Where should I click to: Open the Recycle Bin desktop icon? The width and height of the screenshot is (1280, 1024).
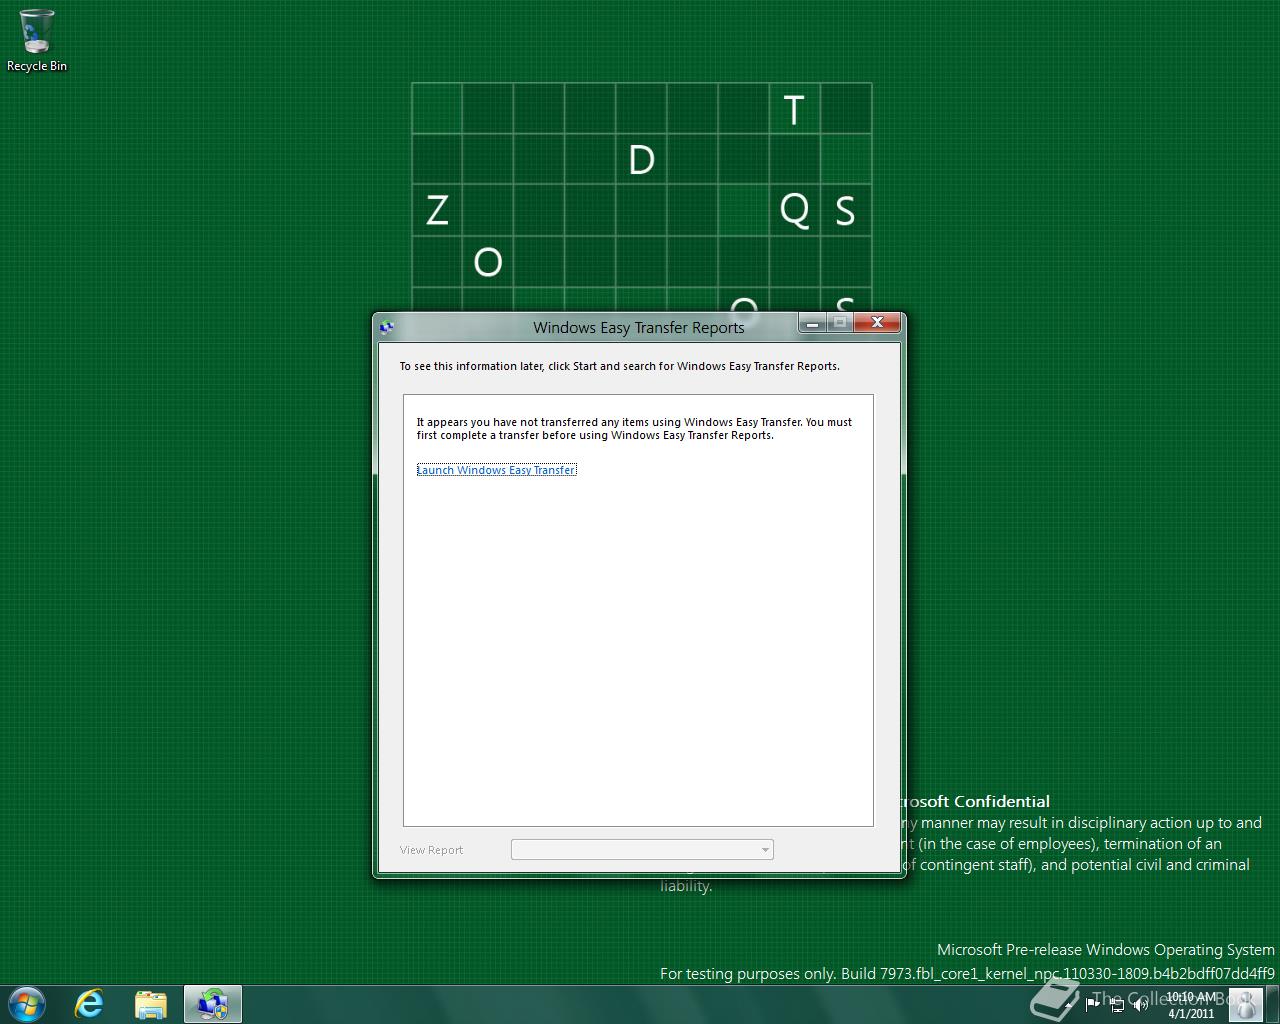37,41
